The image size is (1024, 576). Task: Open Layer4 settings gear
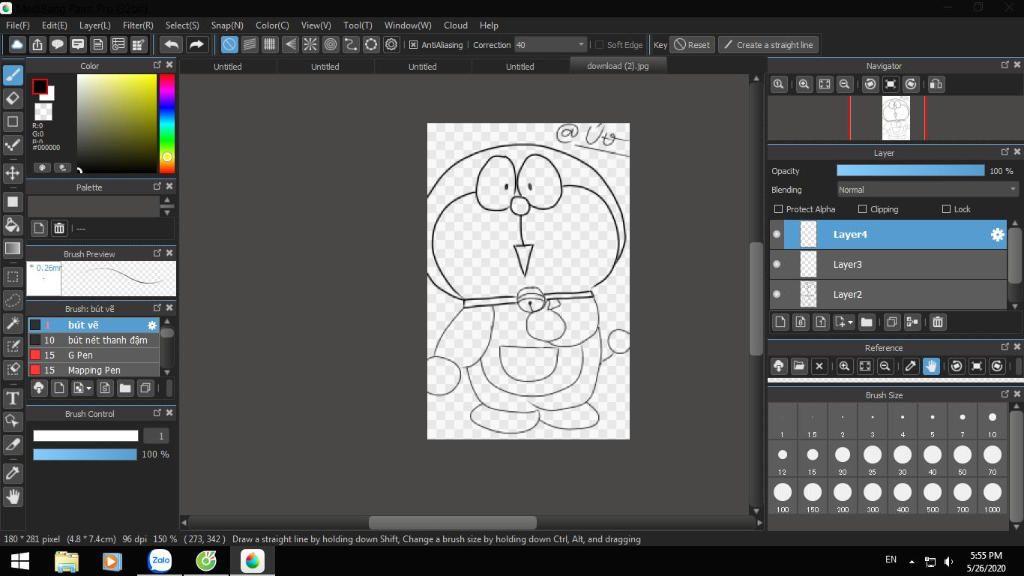coord(996,235)
